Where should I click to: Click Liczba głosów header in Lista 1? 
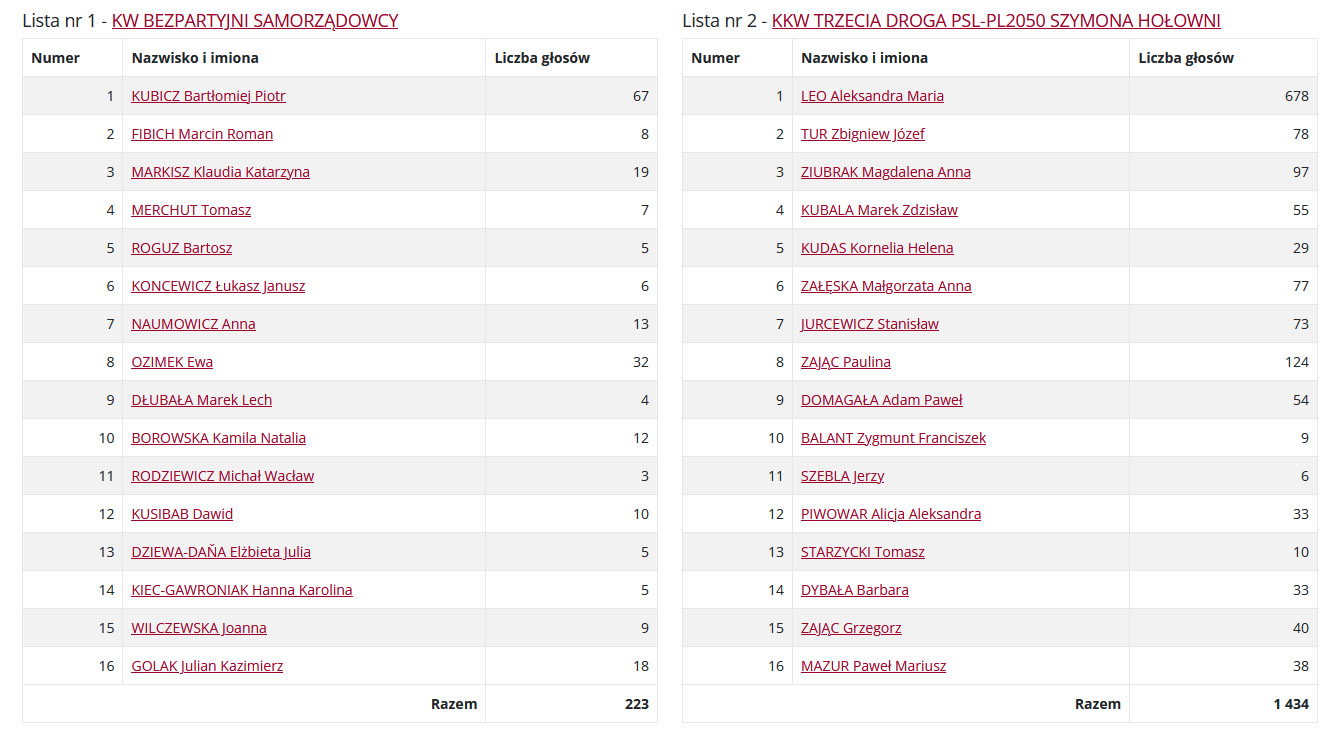click(542, 58)
